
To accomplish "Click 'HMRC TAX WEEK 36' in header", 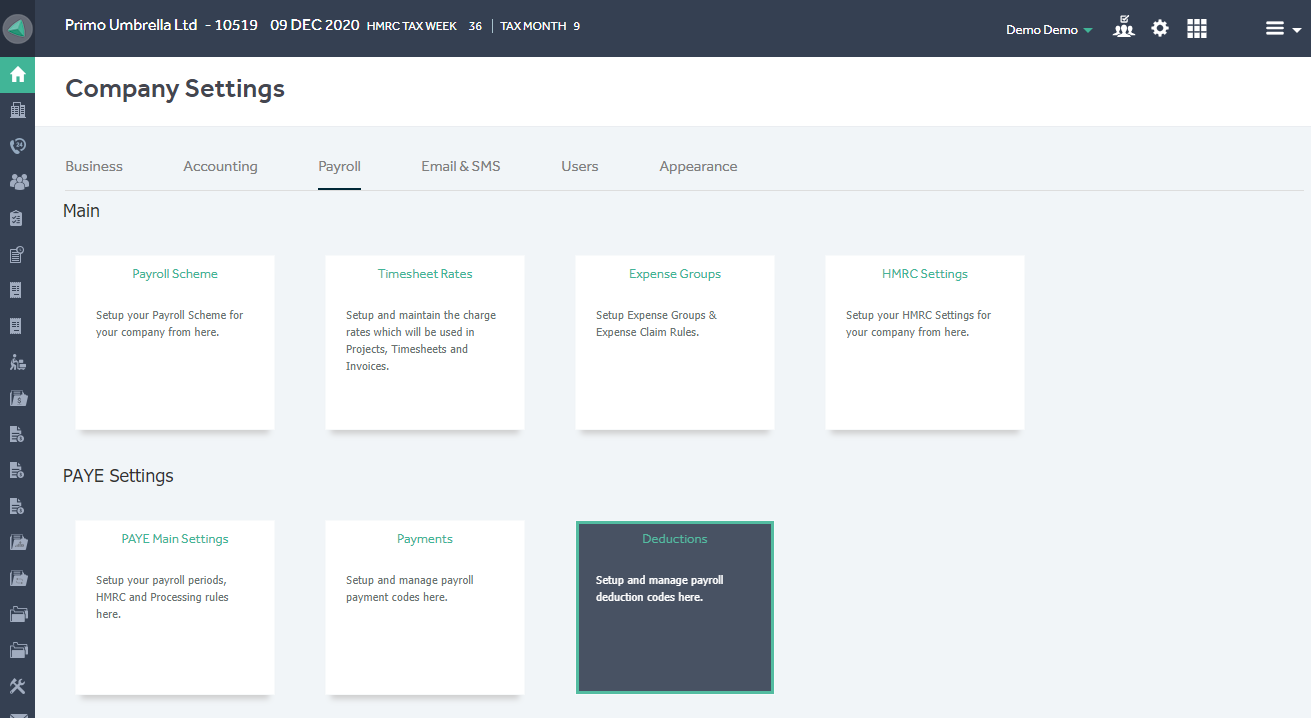I will point(424,26).
